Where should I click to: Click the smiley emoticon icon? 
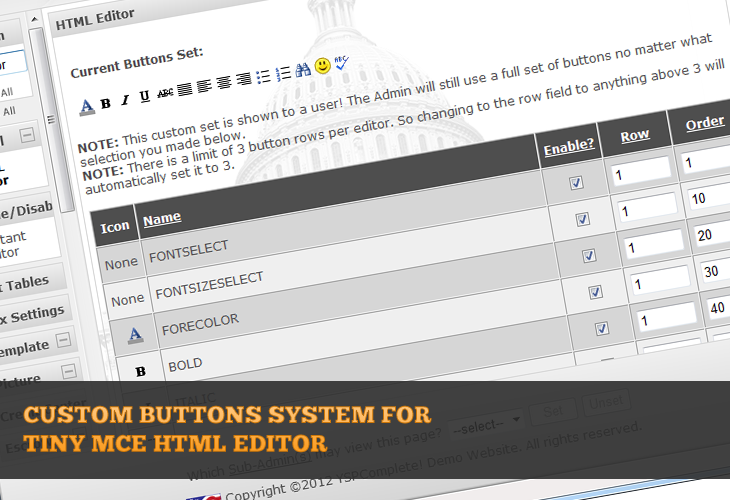click(x=323, y=66)
